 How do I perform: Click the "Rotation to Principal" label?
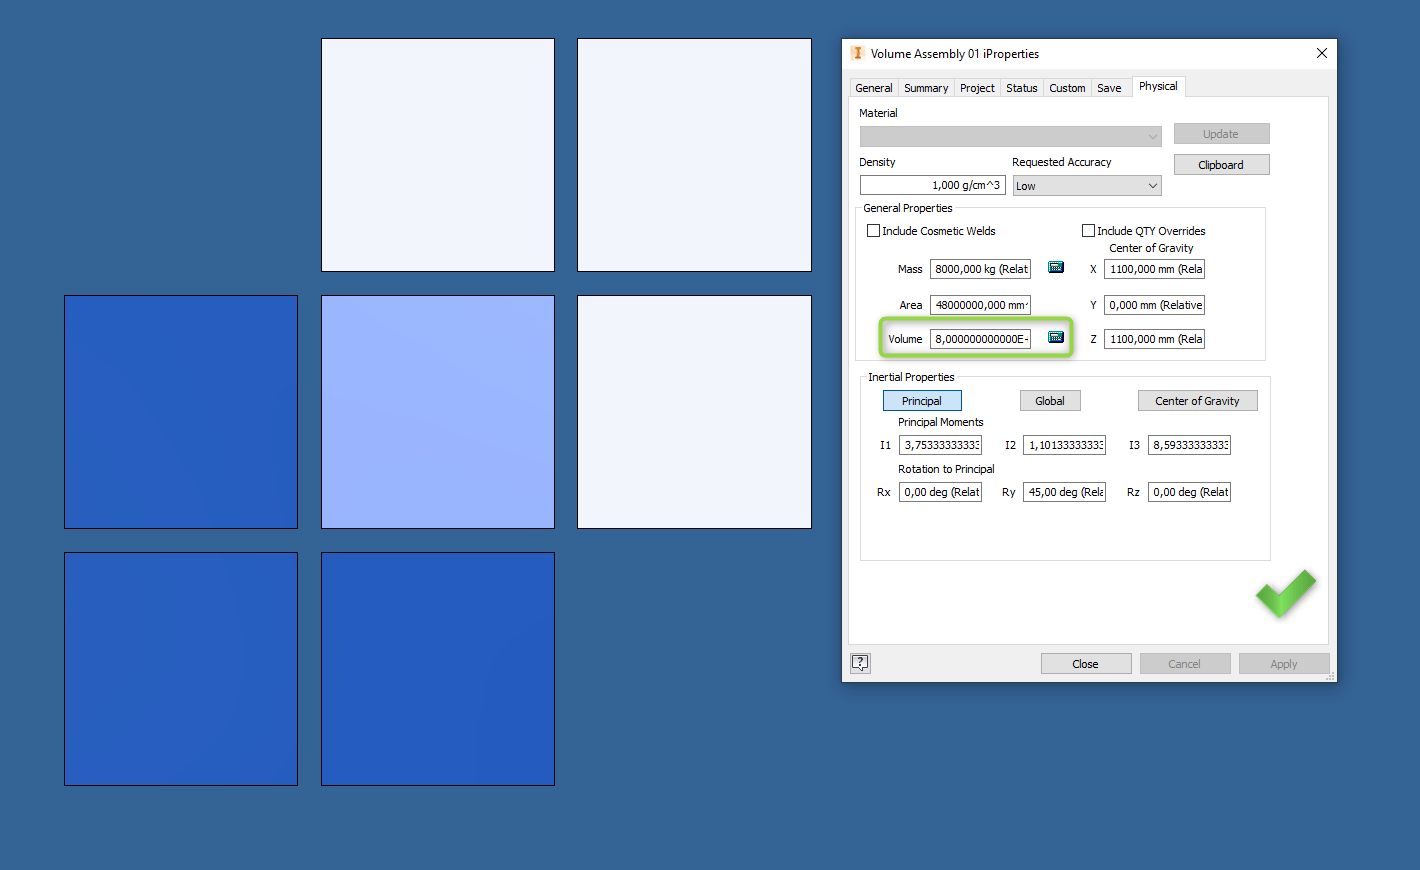(x=946, y=469)
